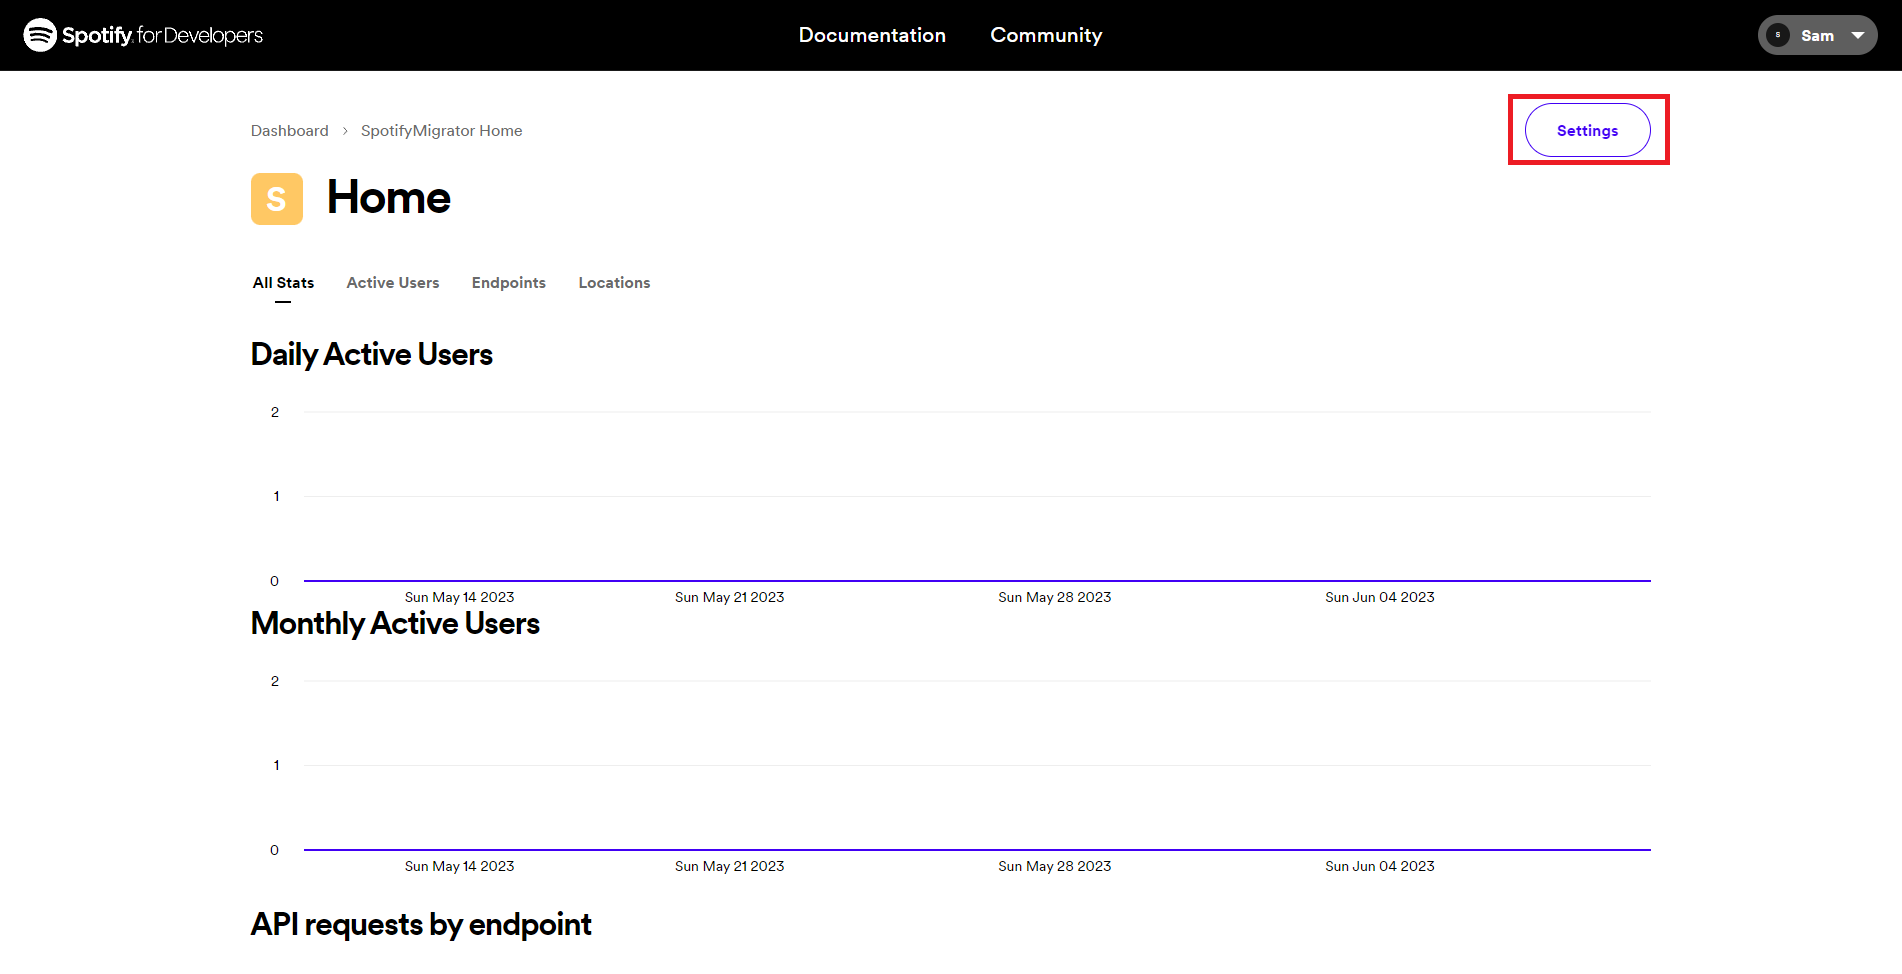Click the Daily Active Users heading
The height and width of the screenshot is (974, 1902).
[372, 355]
